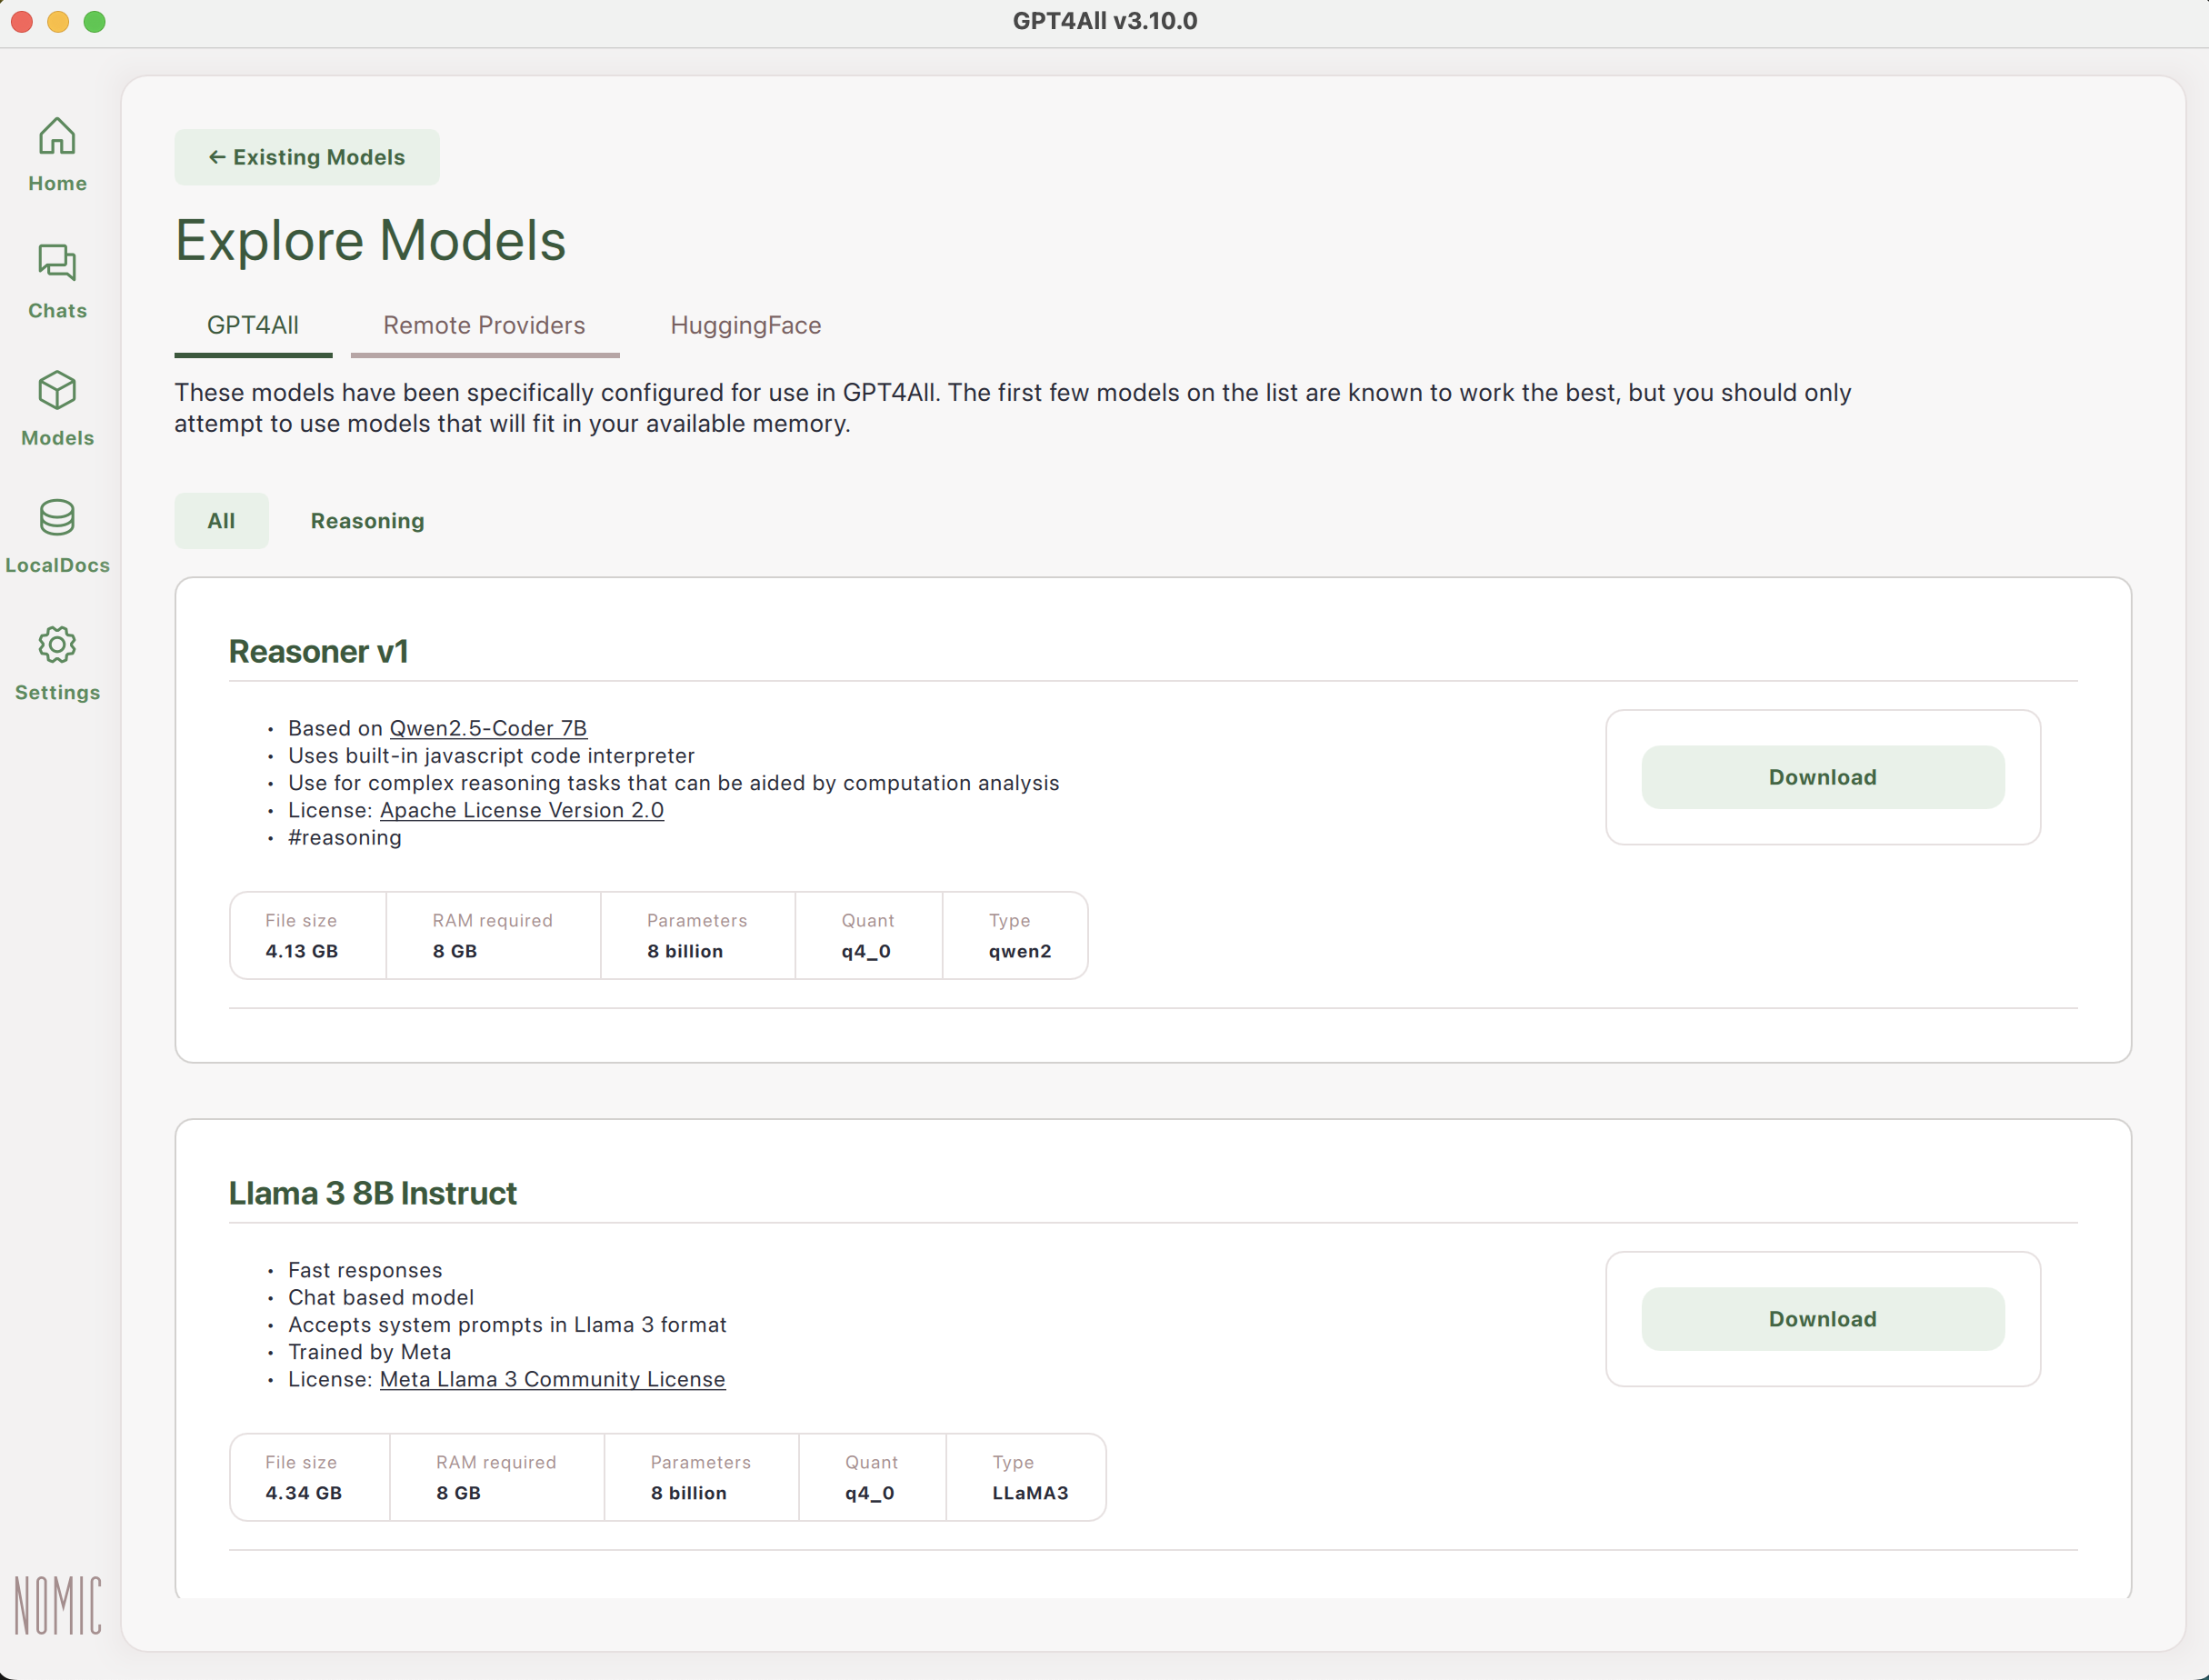Download the Llama 3 8B Instruct model
The height and width of the screenshot is (1680, 2209).
(x=1822, y=1319)
